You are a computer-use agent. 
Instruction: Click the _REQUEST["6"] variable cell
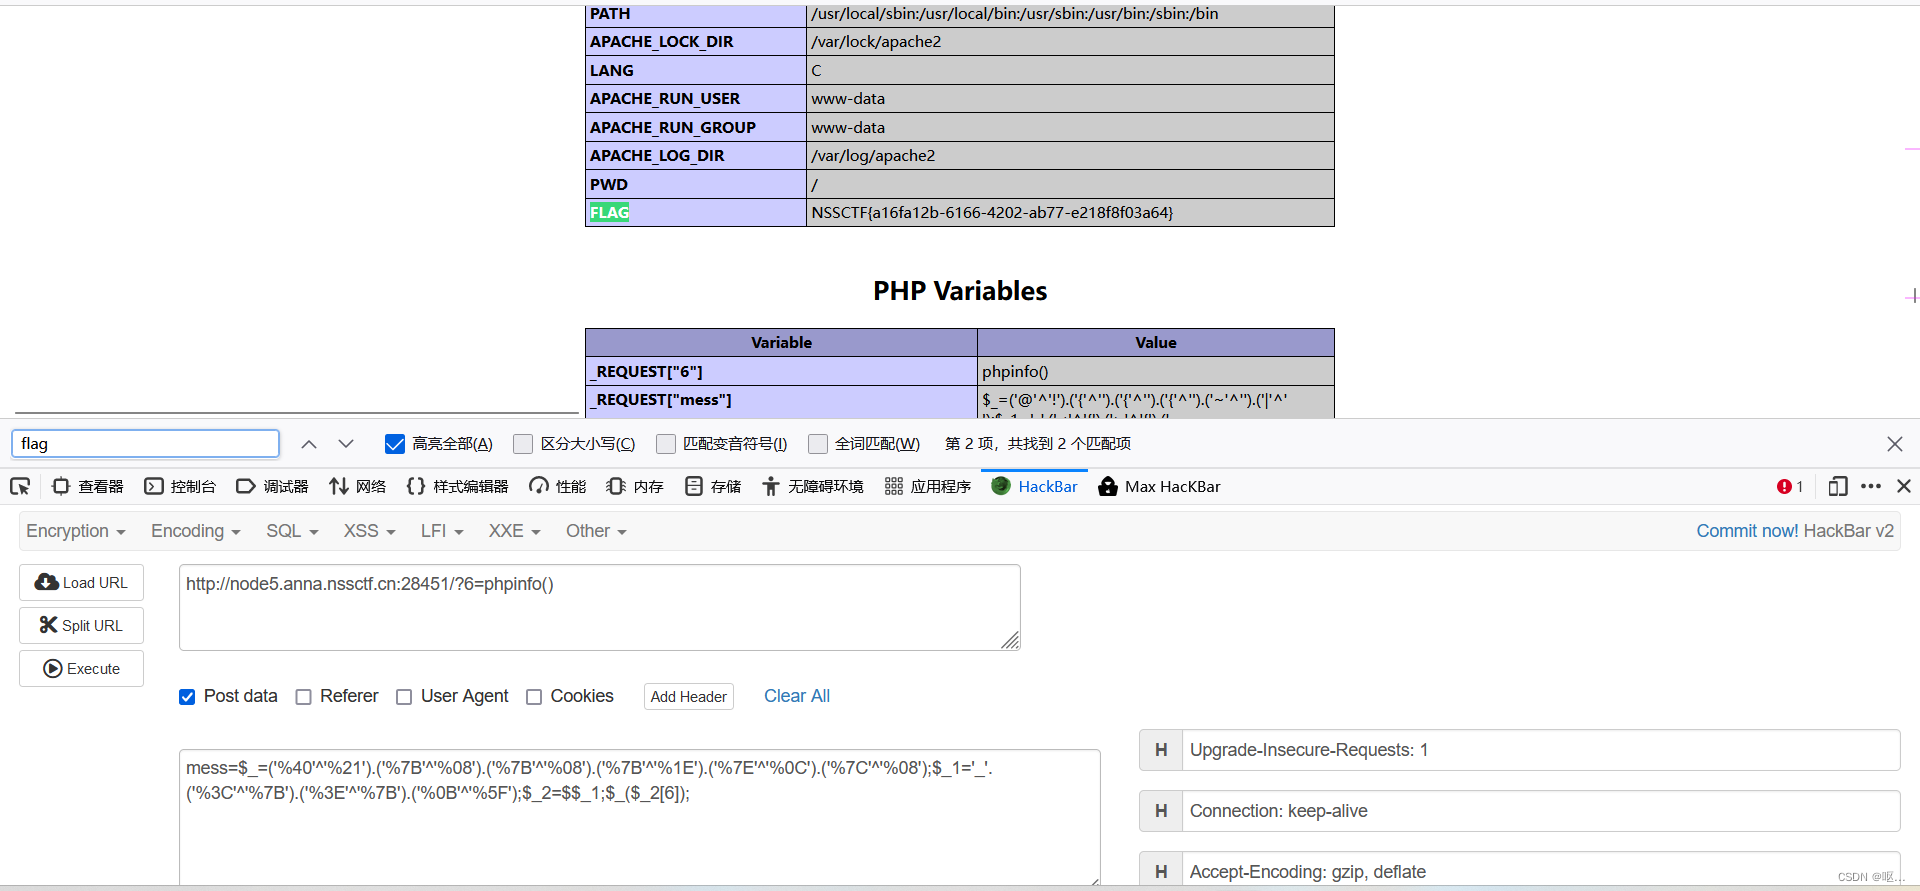(x=781, y=371)
